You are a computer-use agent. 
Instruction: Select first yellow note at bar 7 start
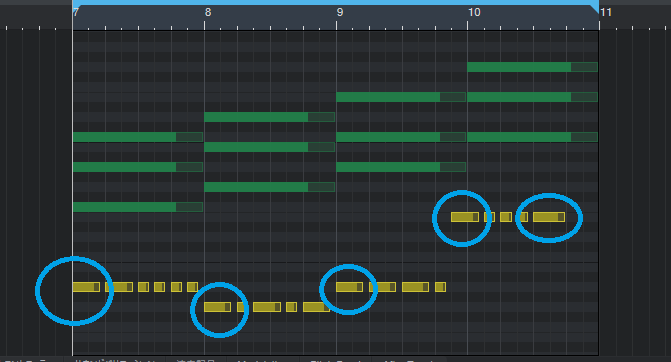point(86,287)
